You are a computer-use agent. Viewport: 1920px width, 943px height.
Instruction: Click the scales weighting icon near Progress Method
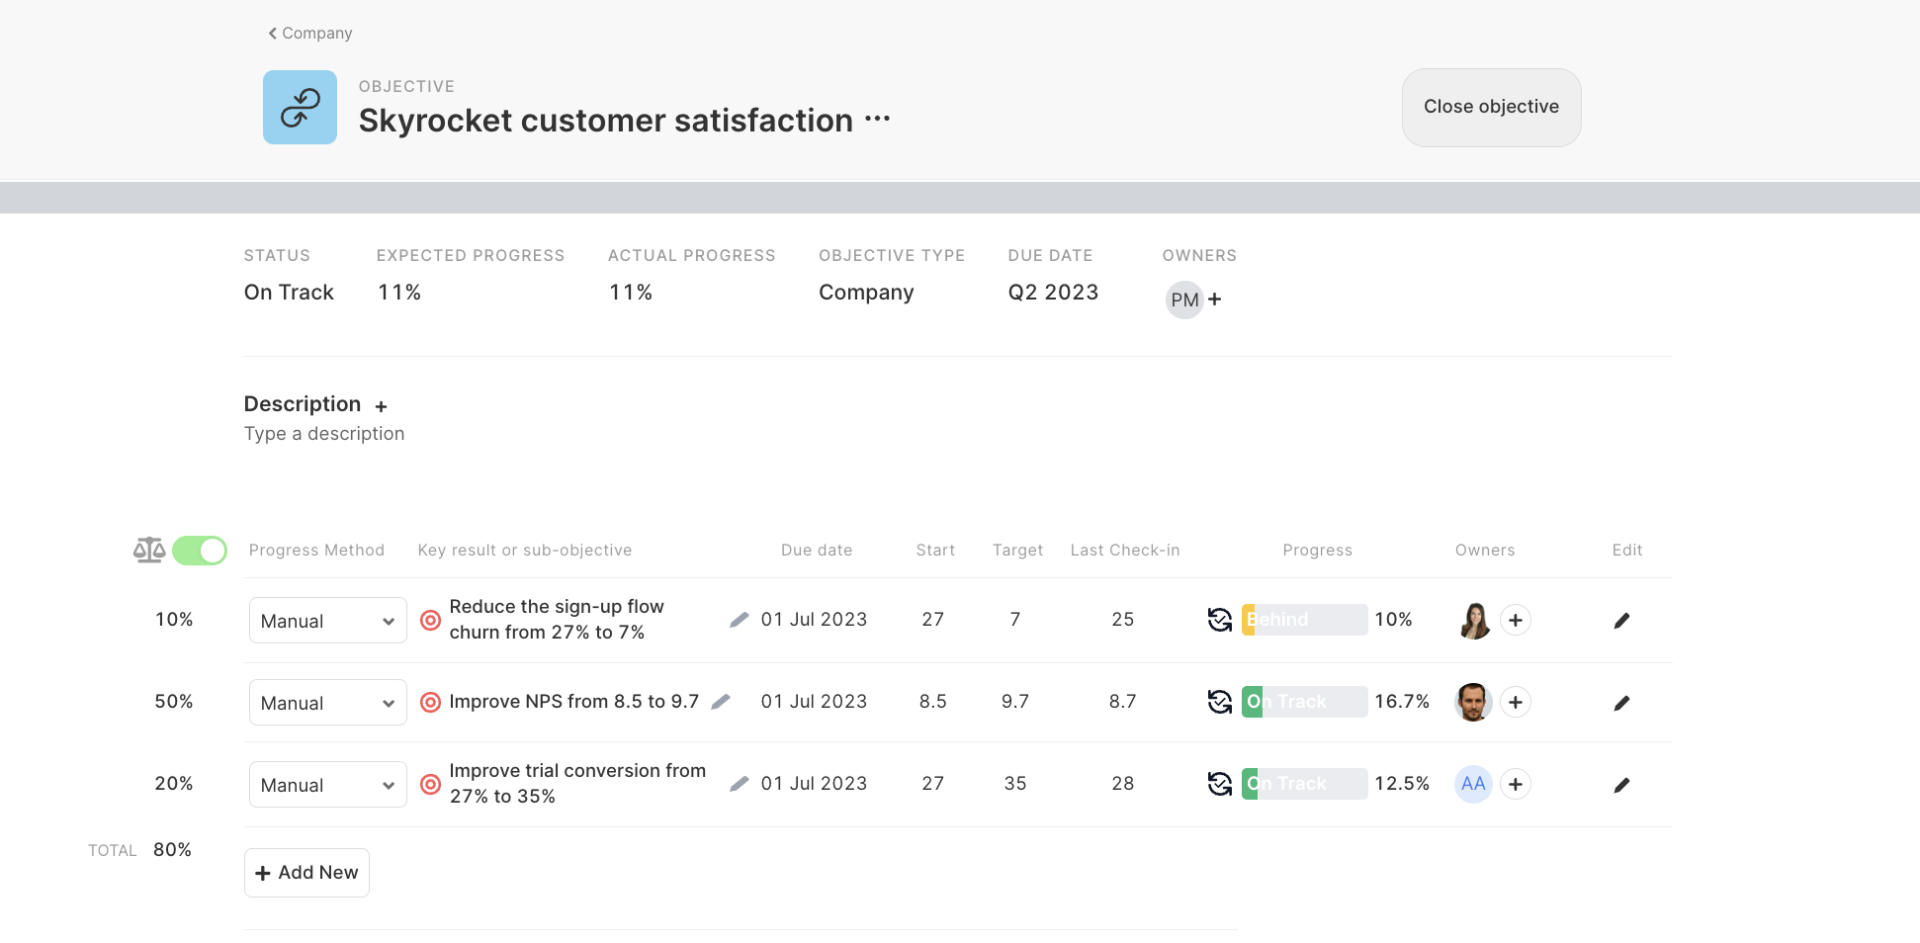pyautogui.click(x=147, y=549)
